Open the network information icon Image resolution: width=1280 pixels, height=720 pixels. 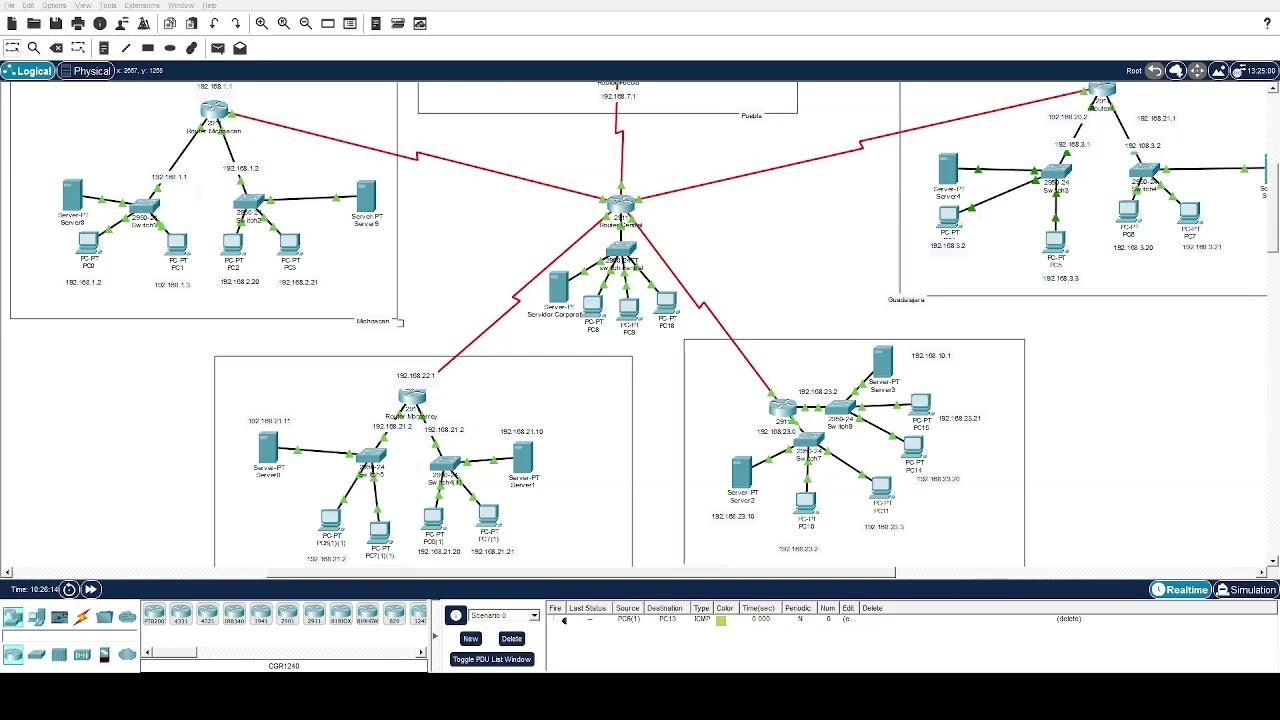(100, 23)
